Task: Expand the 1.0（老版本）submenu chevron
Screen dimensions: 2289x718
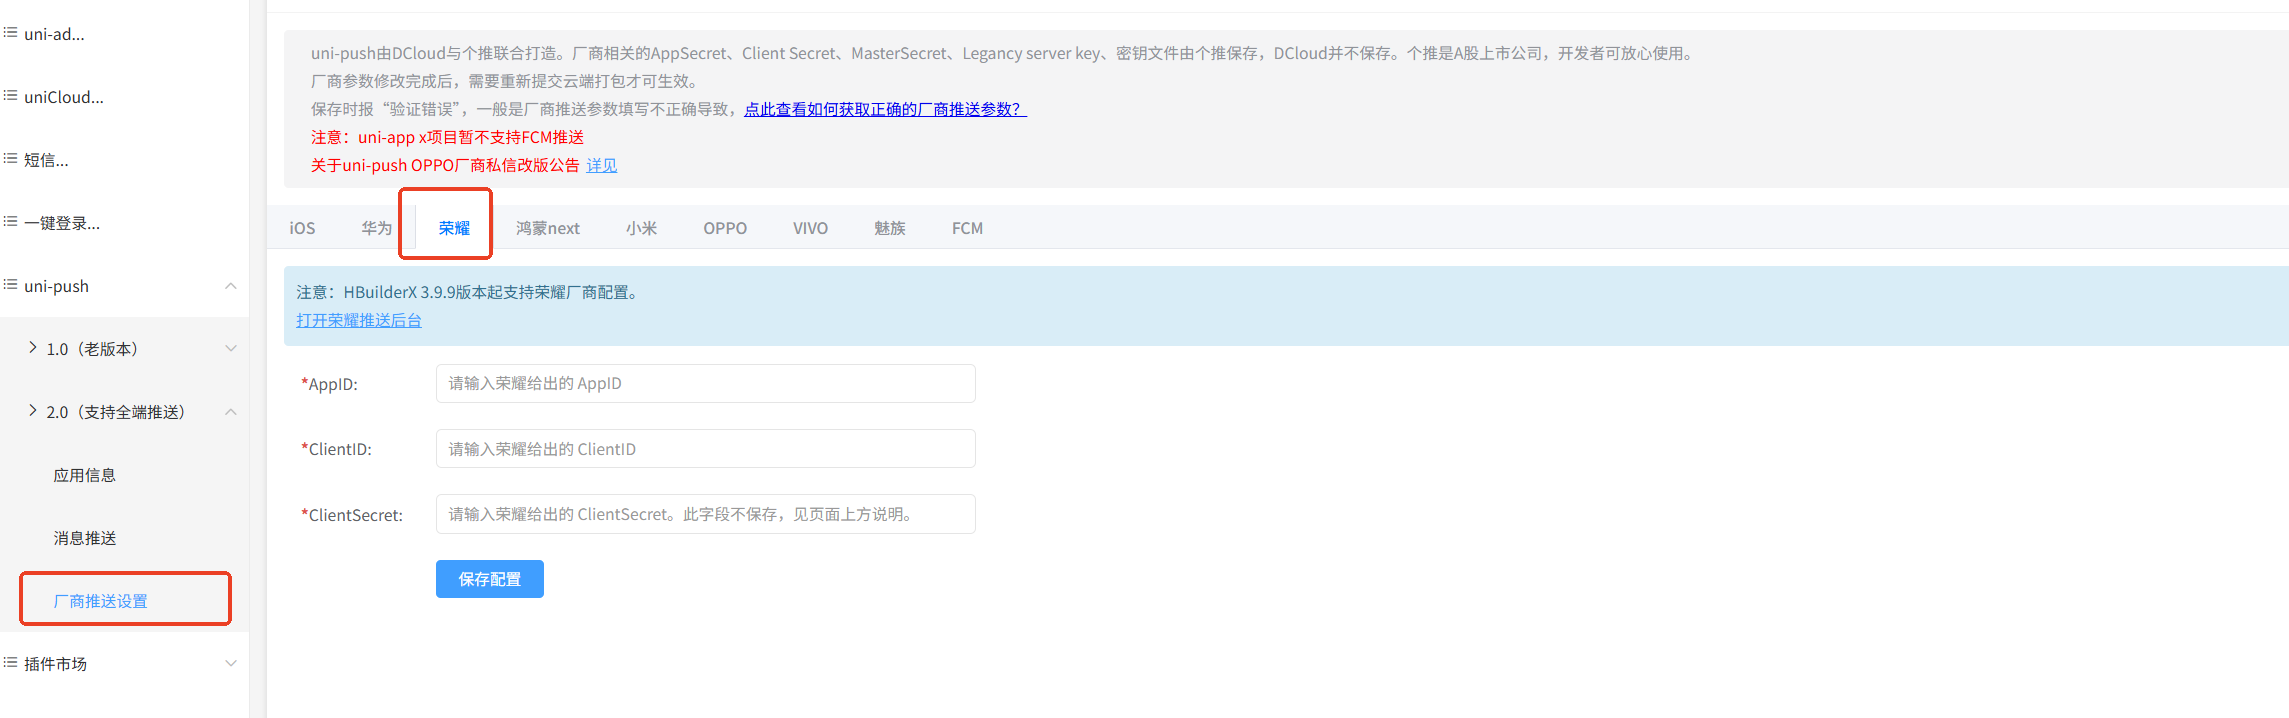Action: click(231, 349)
